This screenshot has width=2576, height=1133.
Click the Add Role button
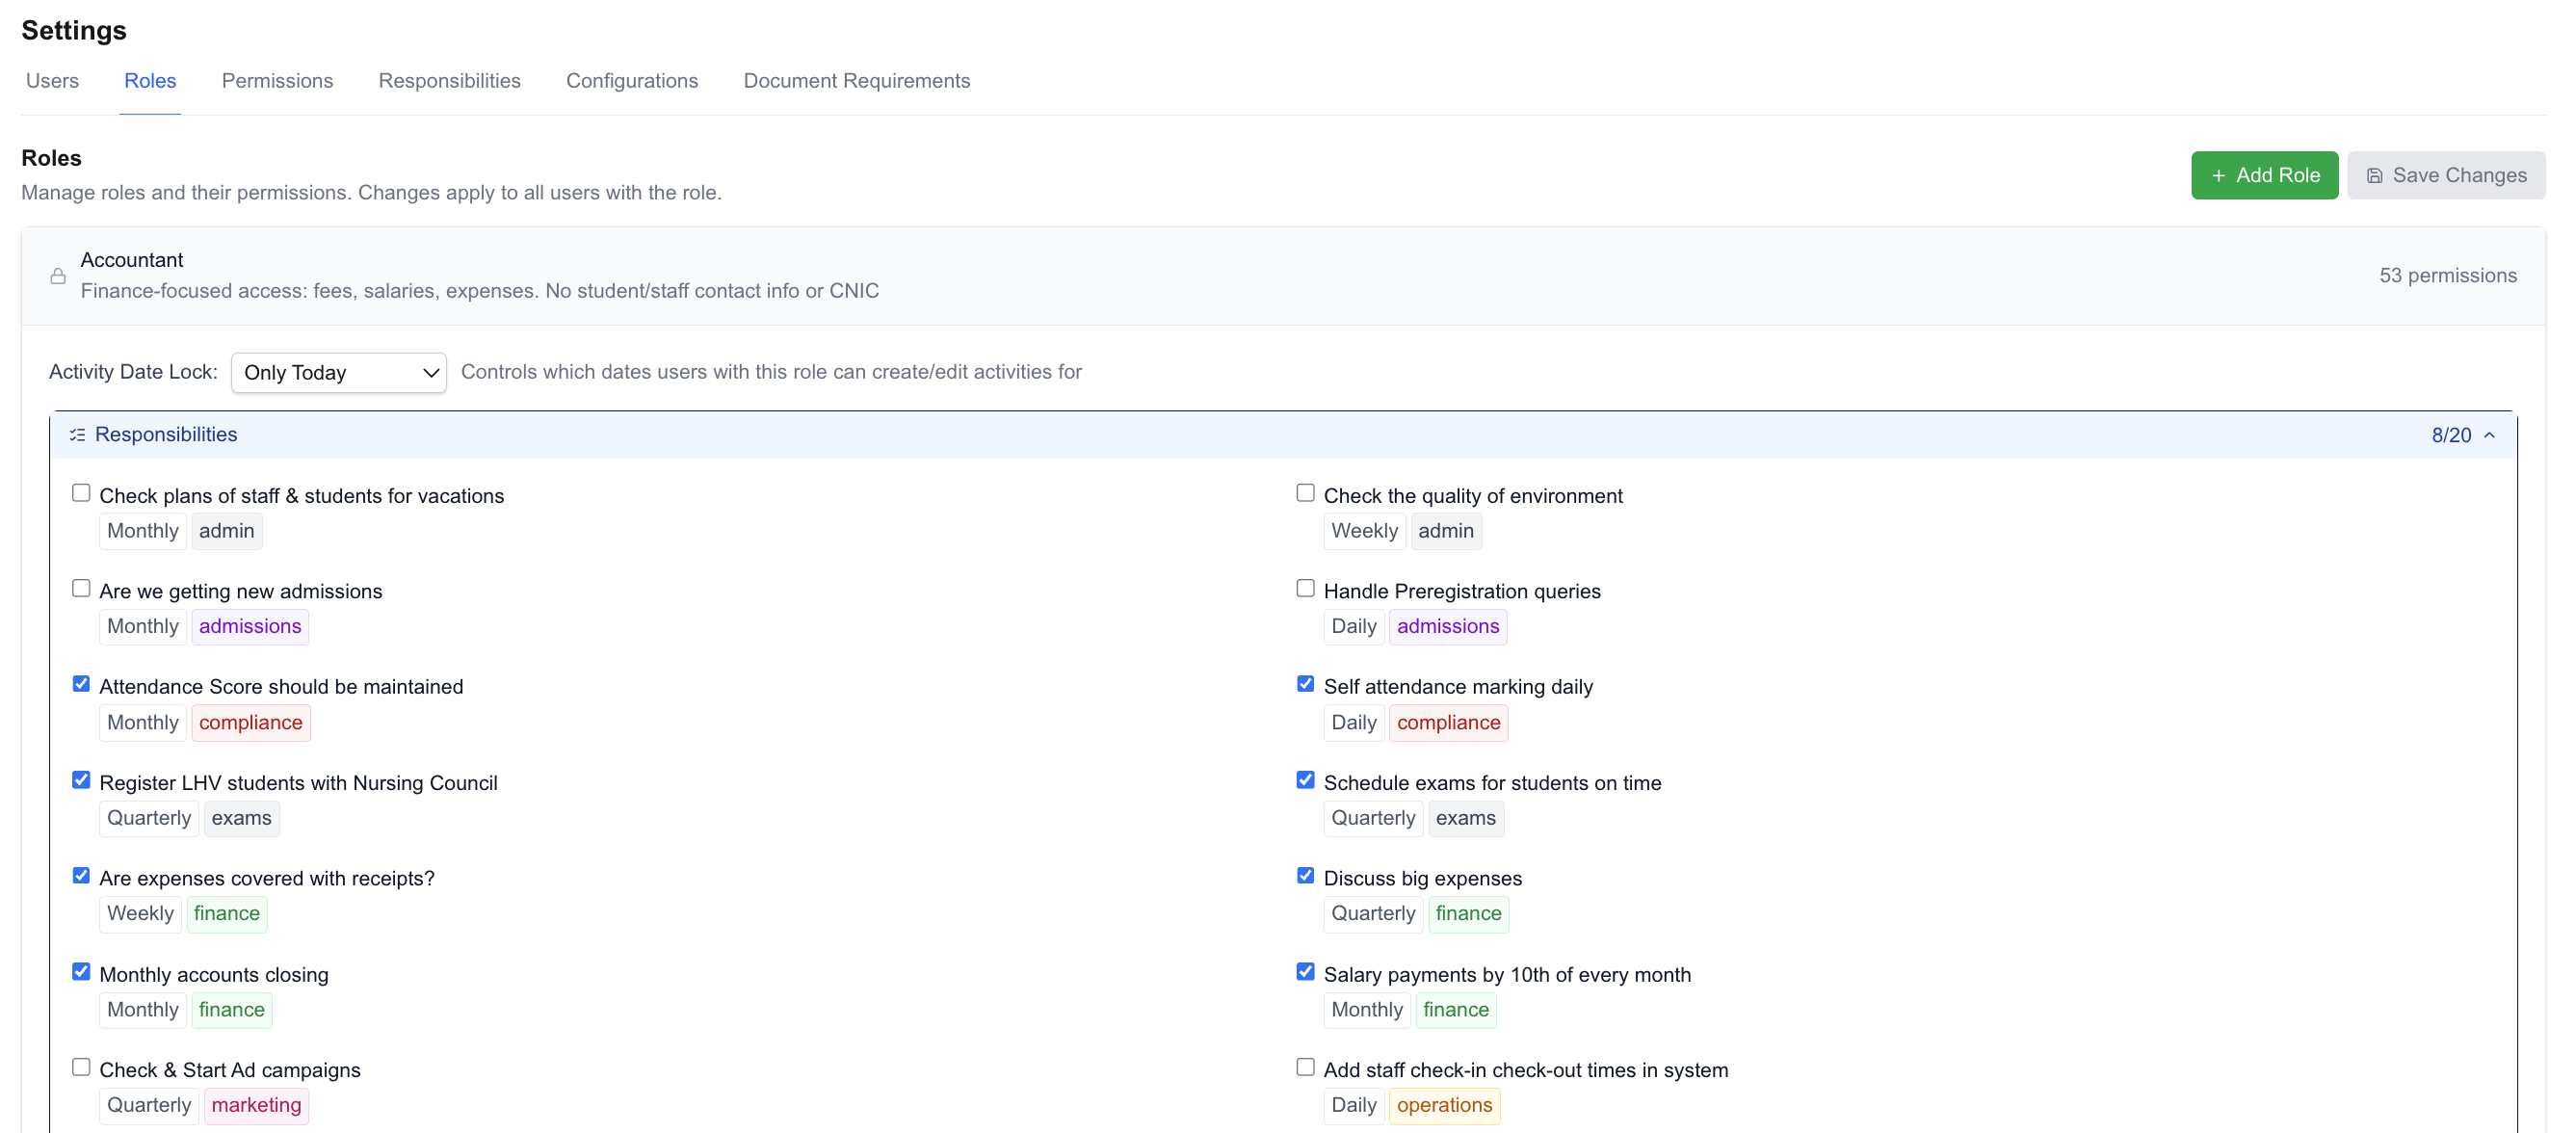2264,176
